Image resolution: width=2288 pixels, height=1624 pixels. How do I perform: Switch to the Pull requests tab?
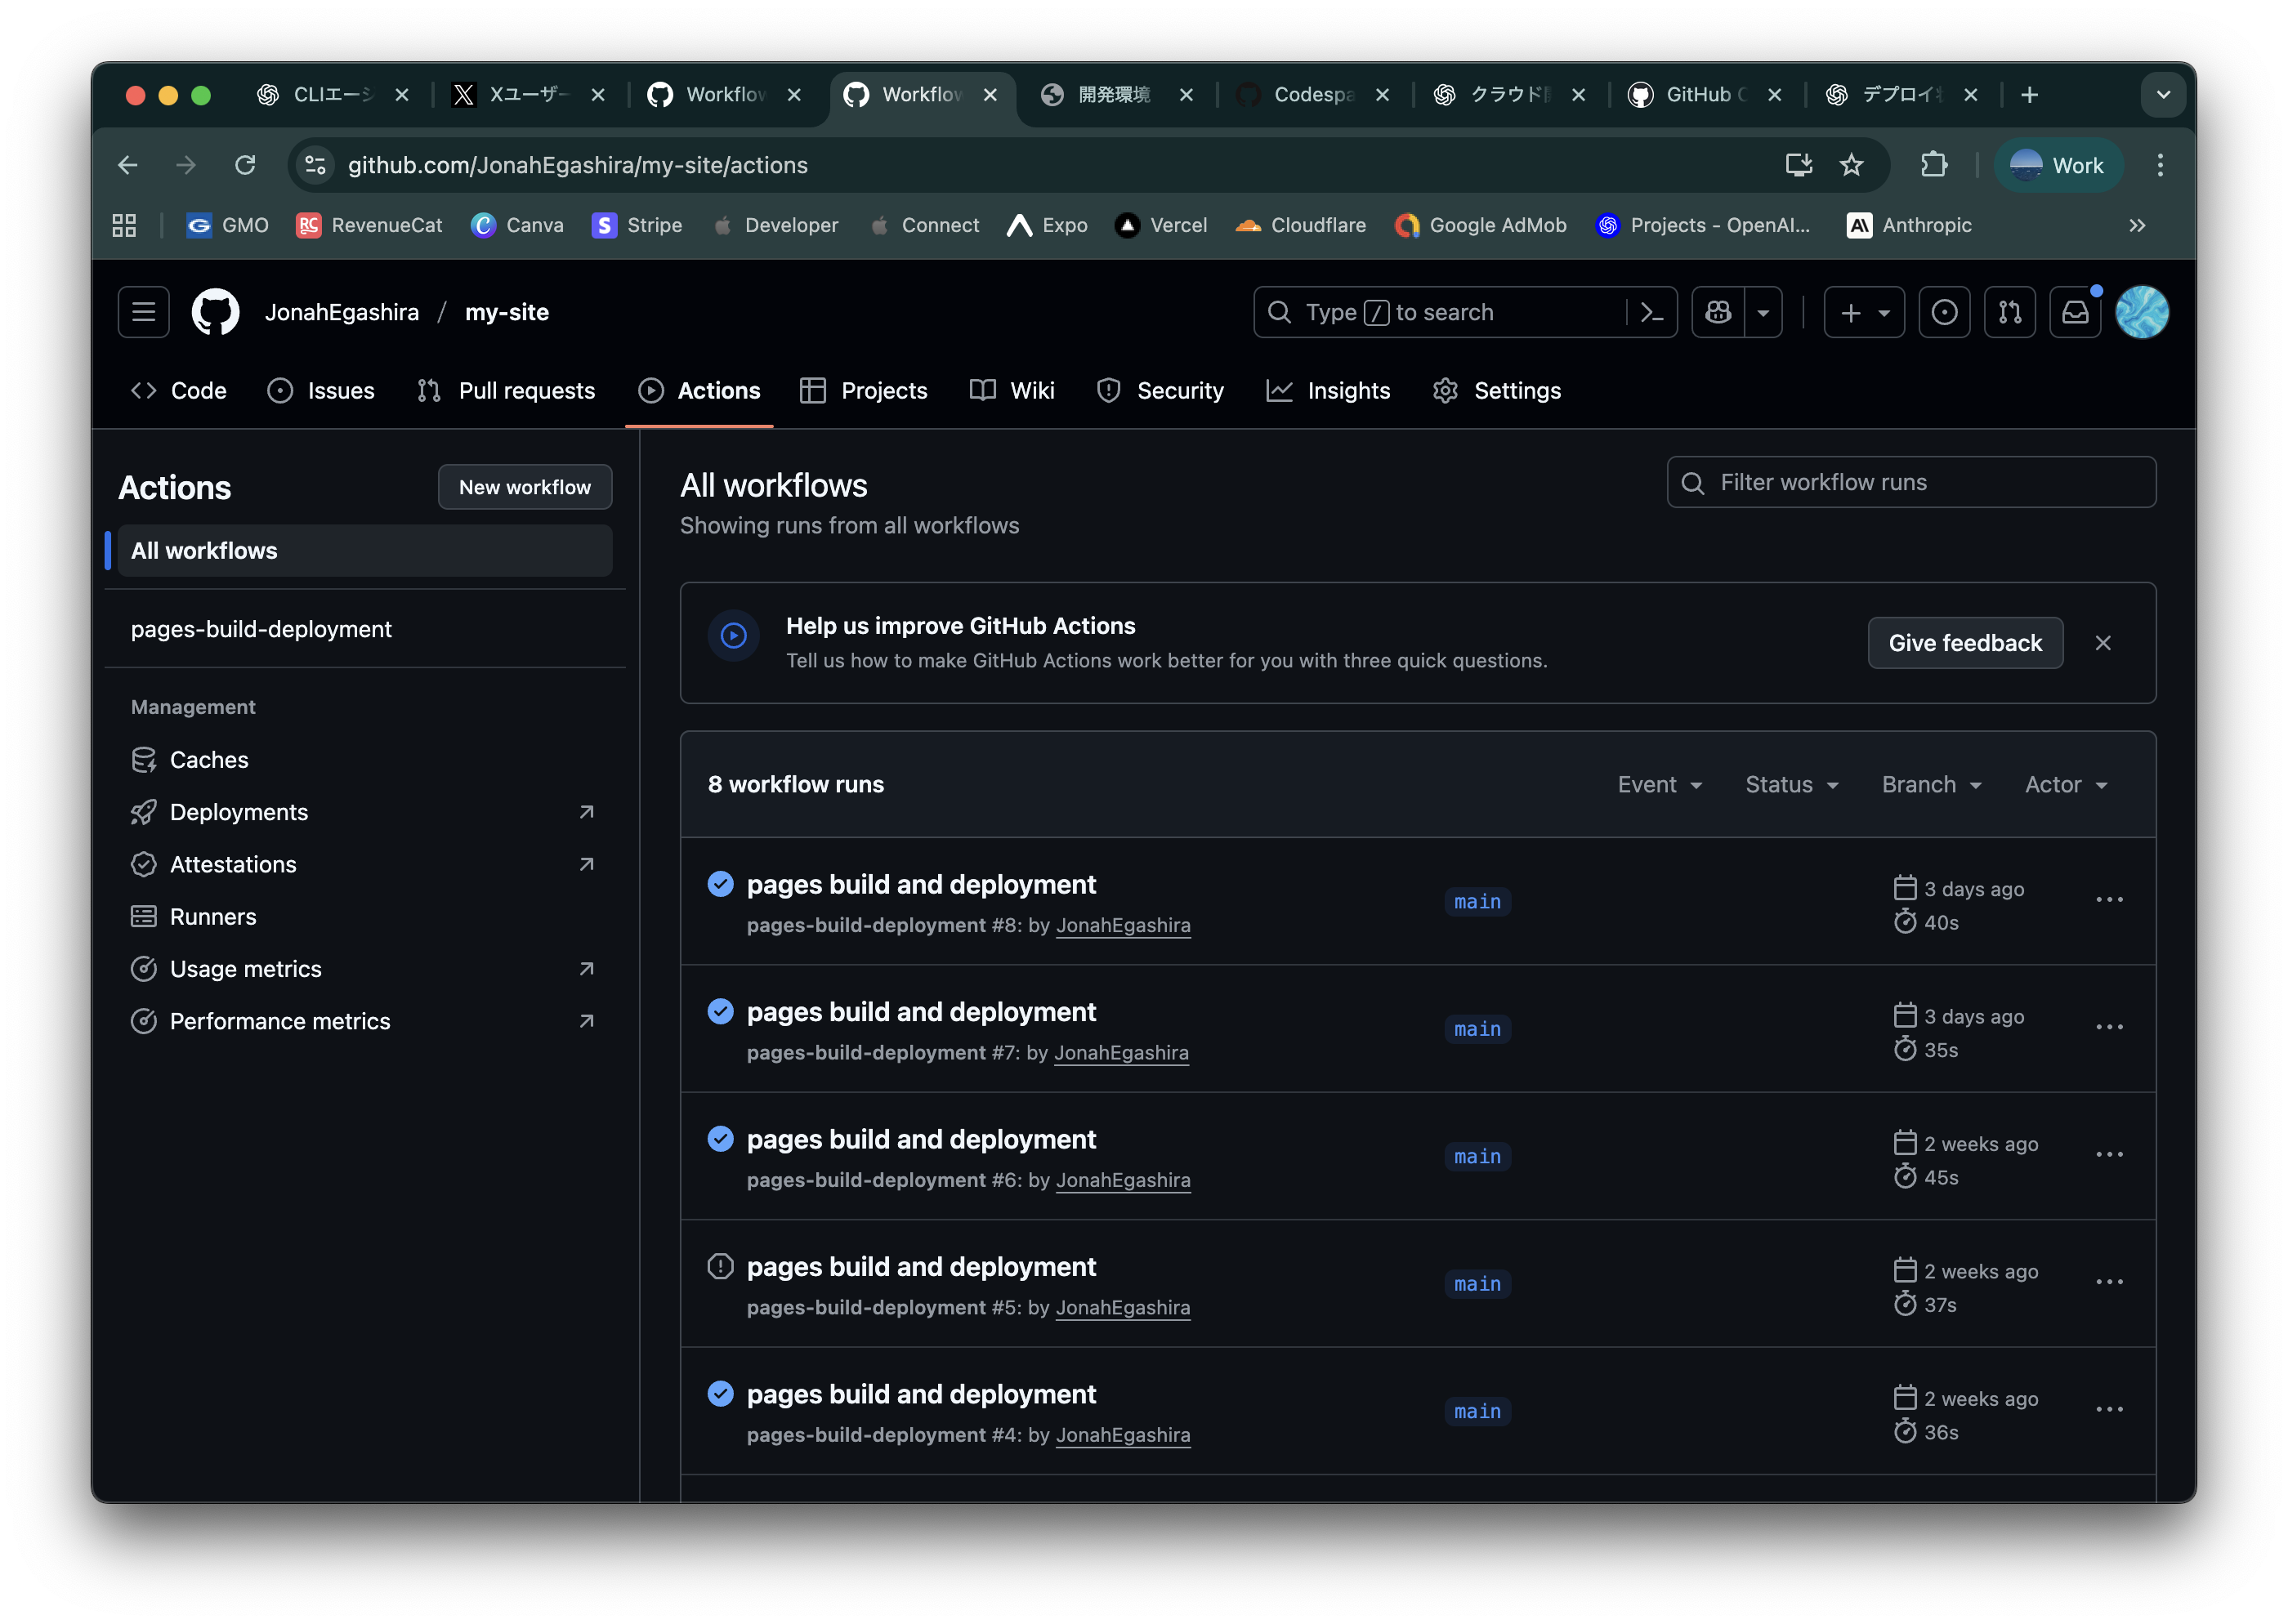[x=506, y=391]
